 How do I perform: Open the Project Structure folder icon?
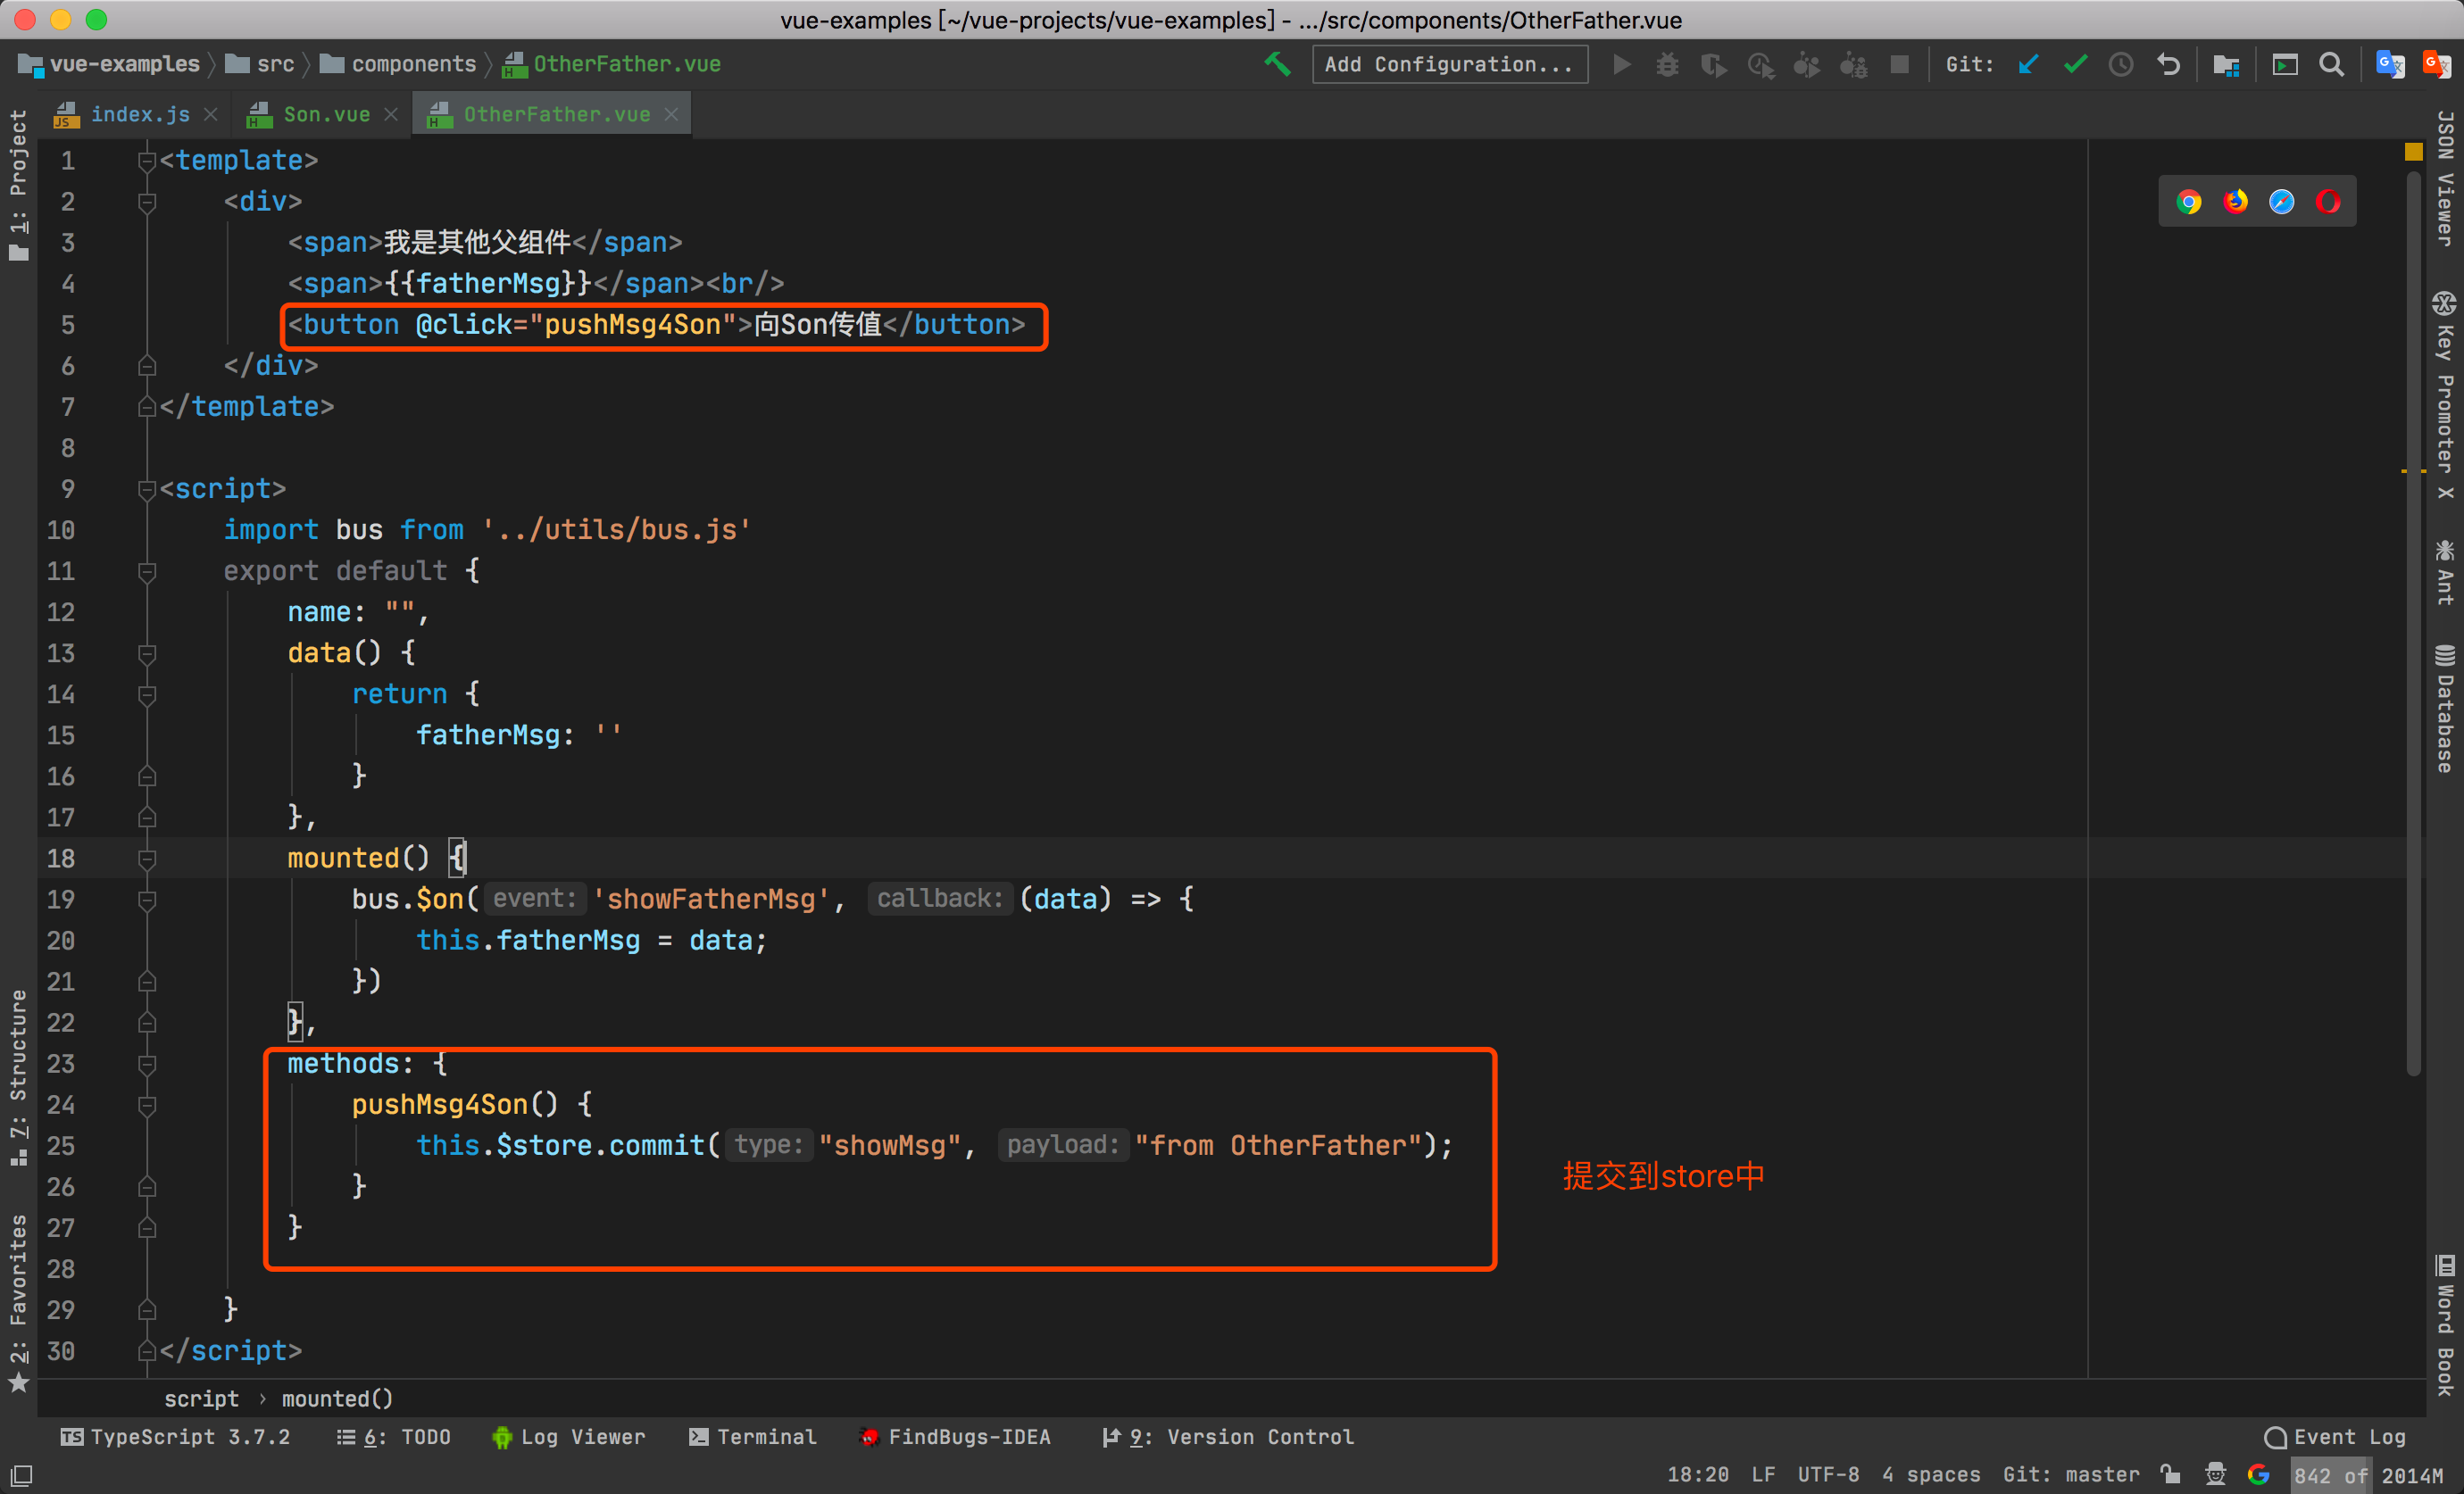click(x=2226, y=64)
